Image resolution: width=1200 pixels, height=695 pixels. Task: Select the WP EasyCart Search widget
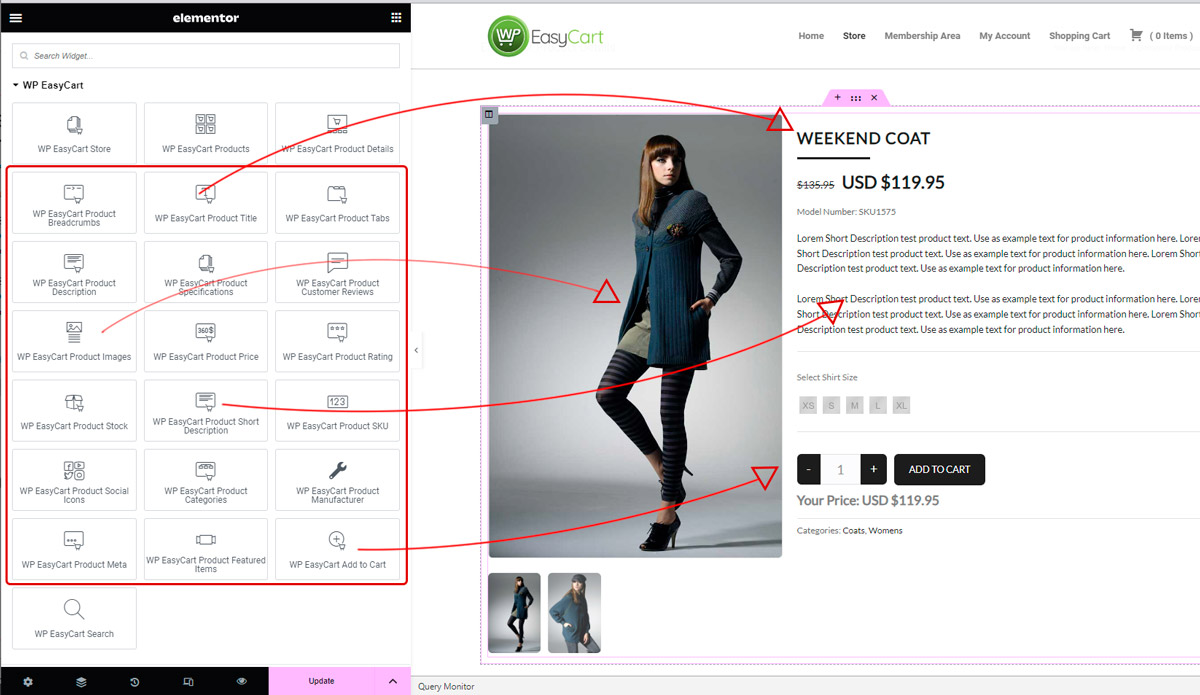pos(74,618)
